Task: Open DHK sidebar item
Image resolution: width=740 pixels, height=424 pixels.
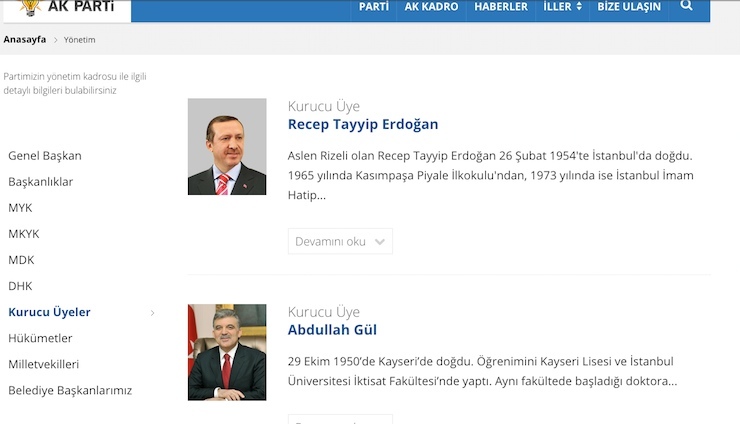Action: 20,286
